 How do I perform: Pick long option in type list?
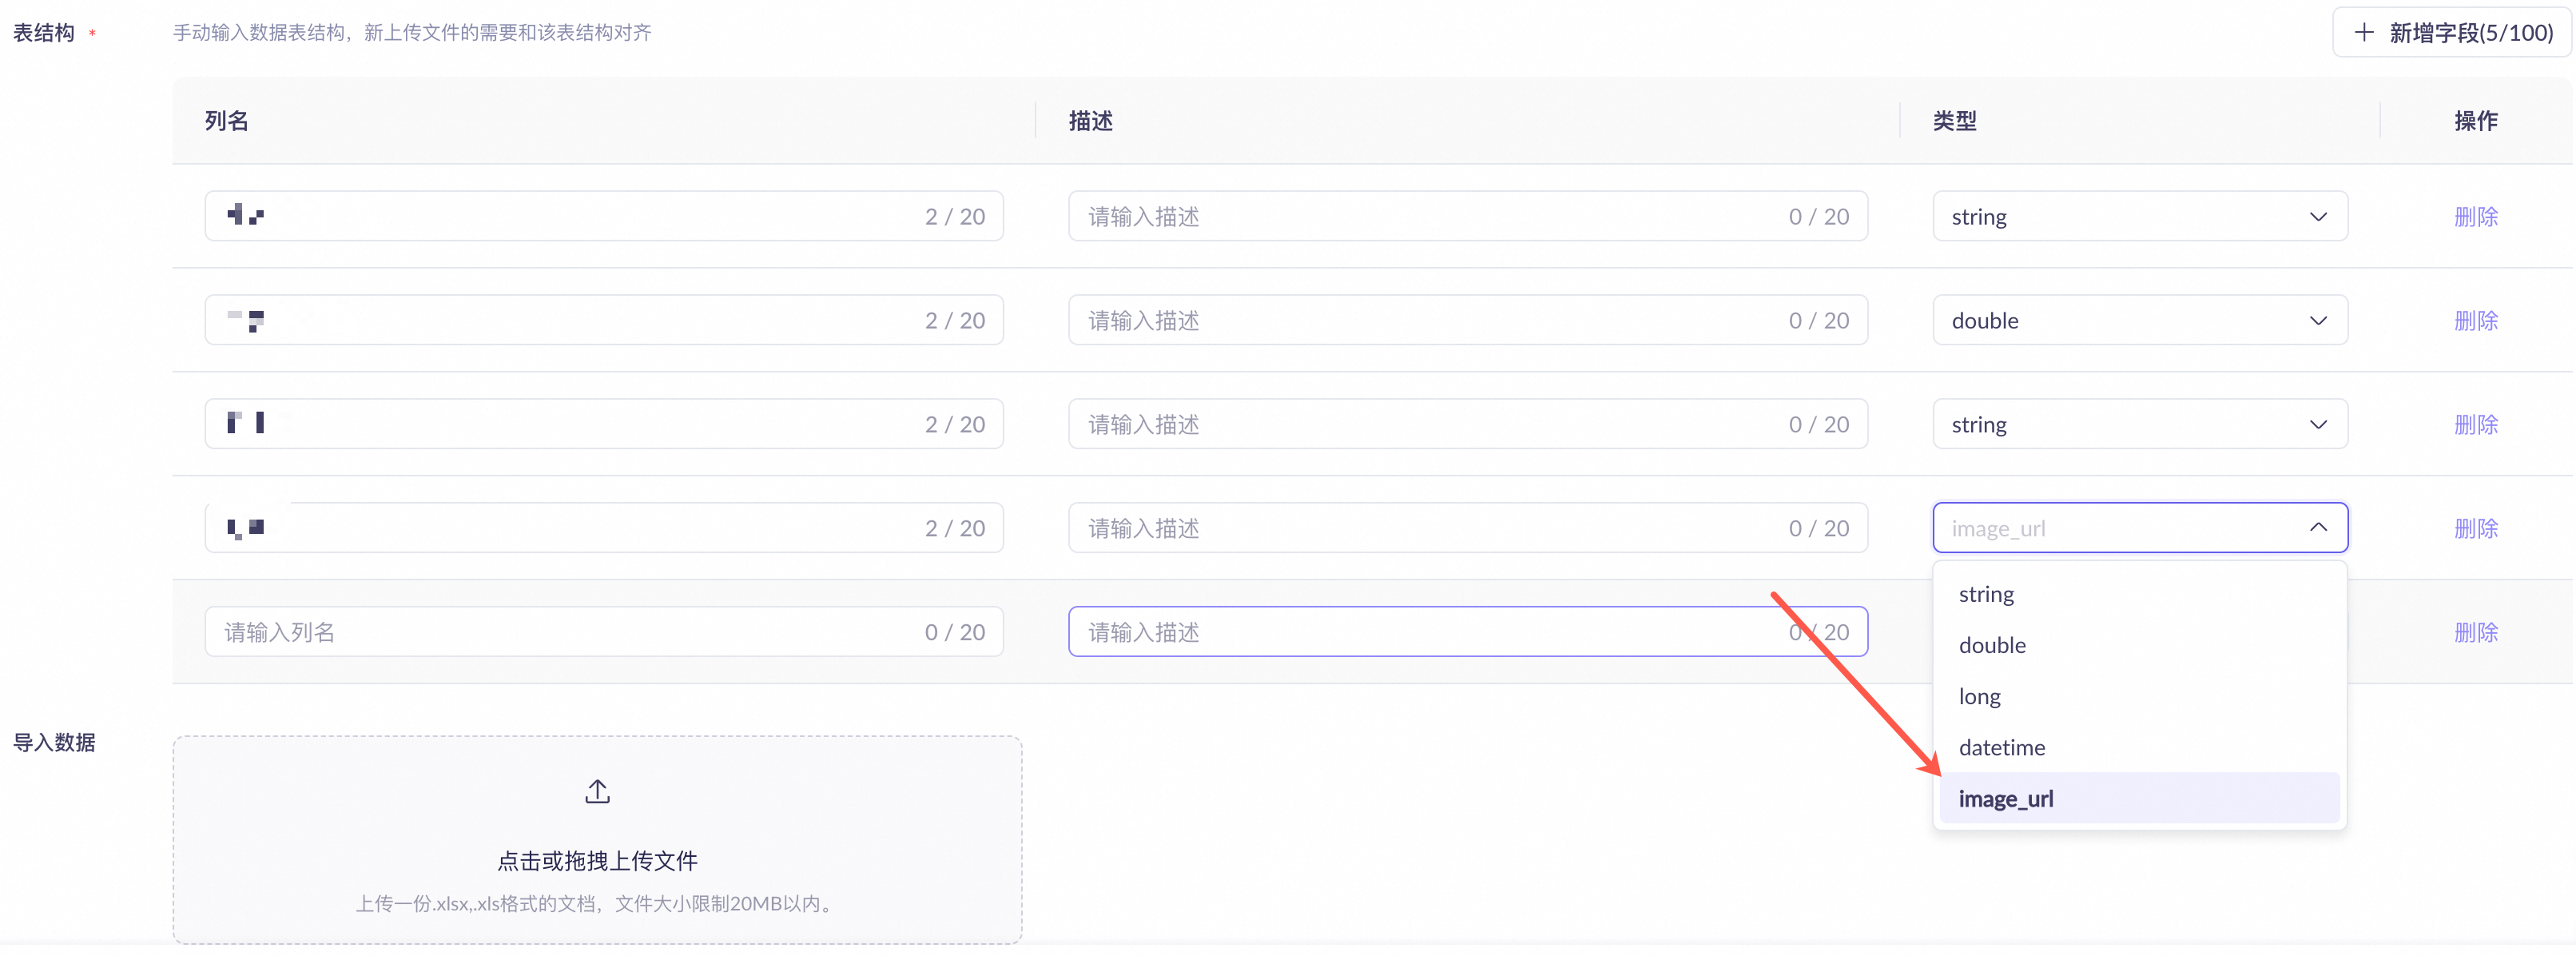click(x=1979, y=696)
